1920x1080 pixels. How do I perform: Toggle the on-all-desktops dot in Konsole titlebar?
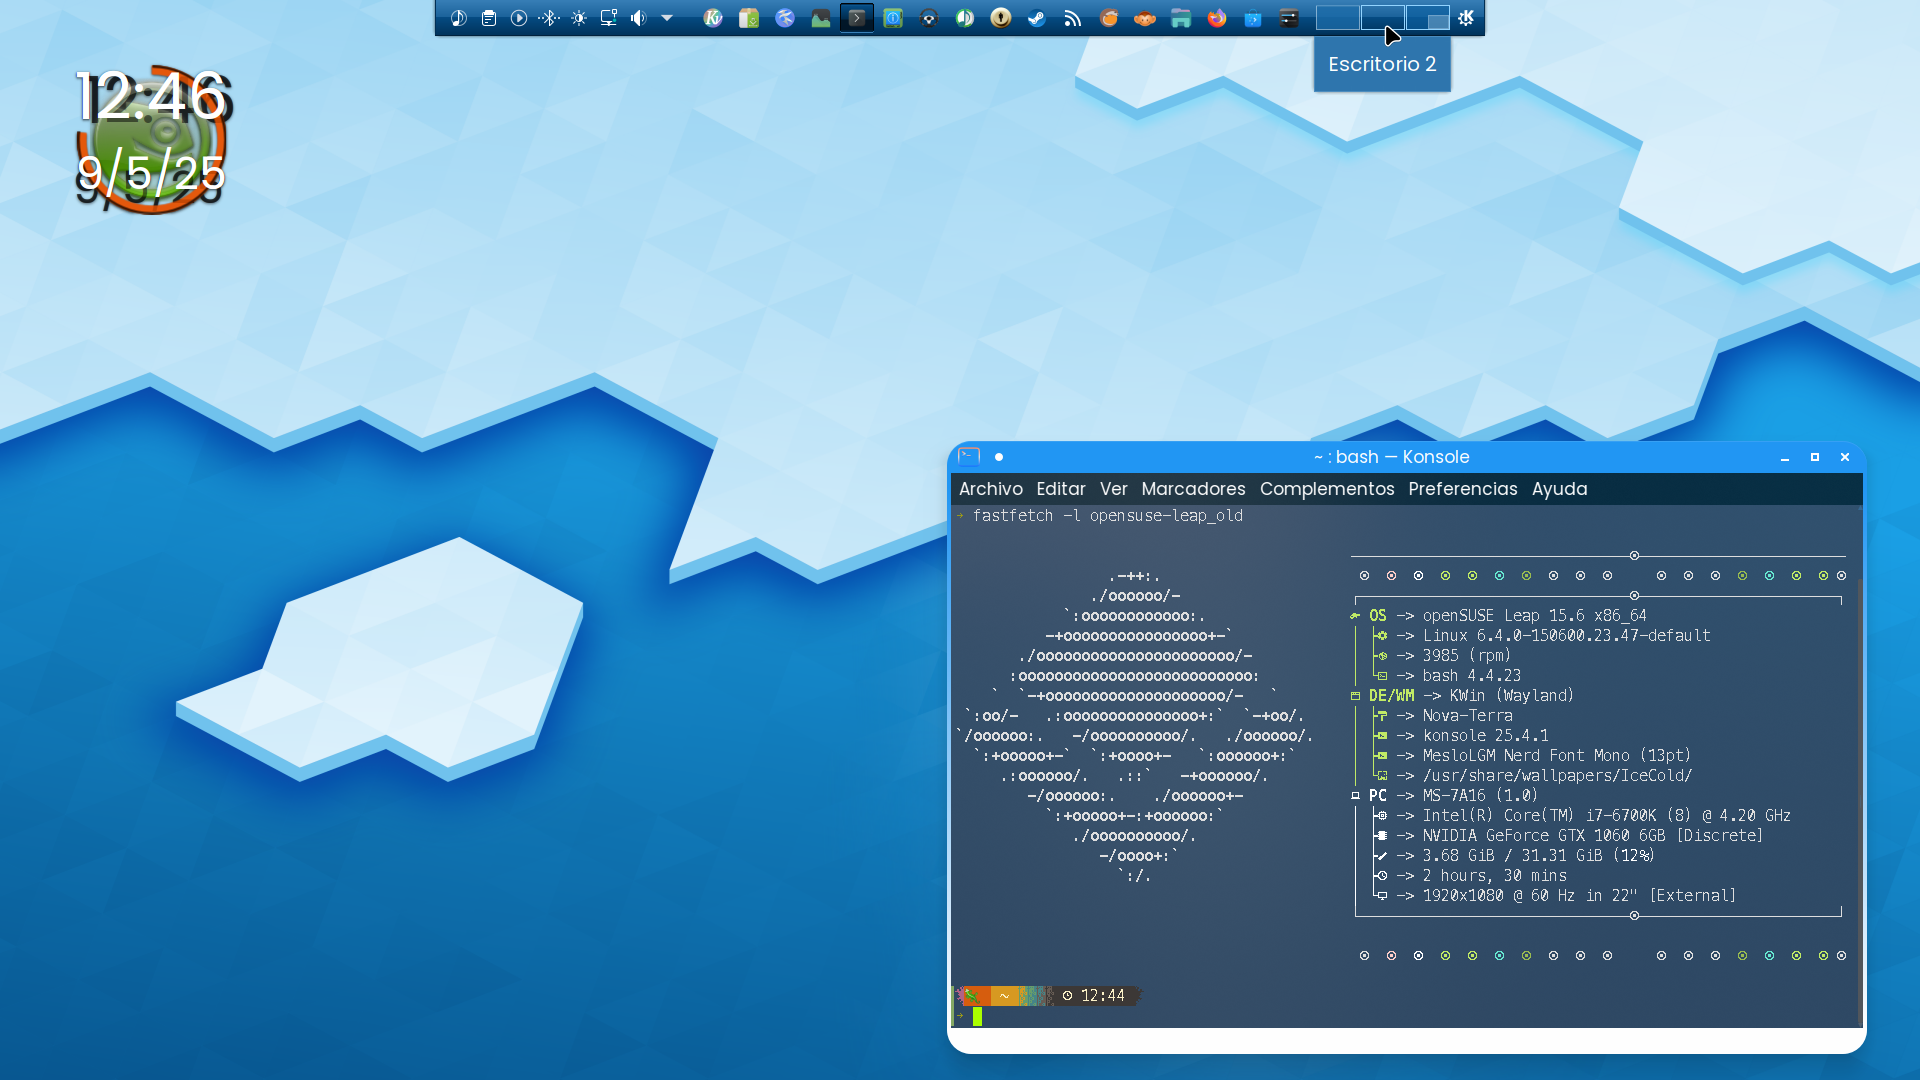pyautogui.click(x=998, y=457)
